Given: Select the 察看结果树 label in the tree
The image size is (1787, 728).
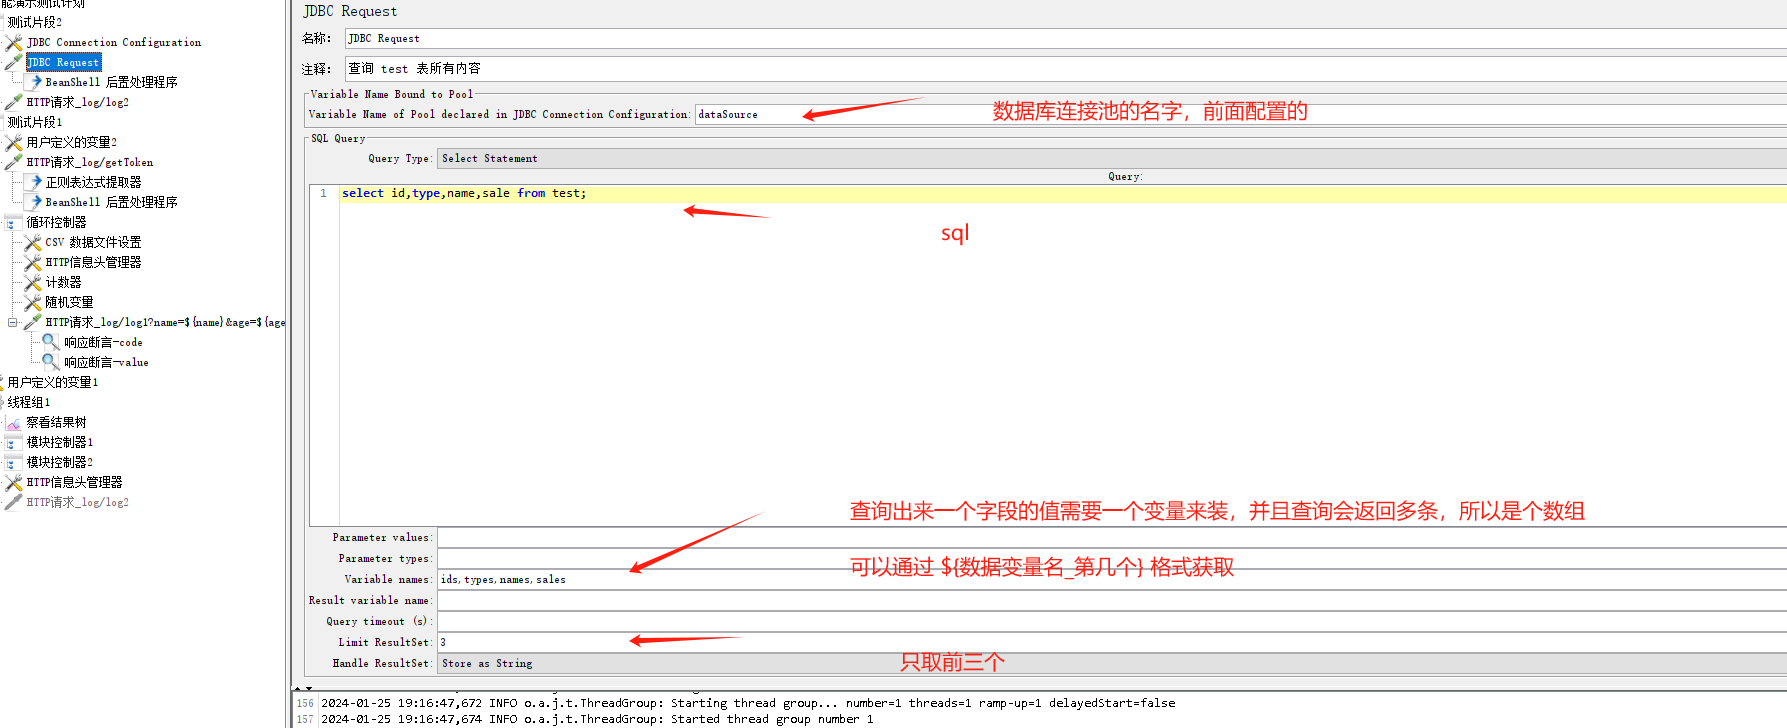Looking at the screenshot, I should pyautogui.click(x=56, y=422).
